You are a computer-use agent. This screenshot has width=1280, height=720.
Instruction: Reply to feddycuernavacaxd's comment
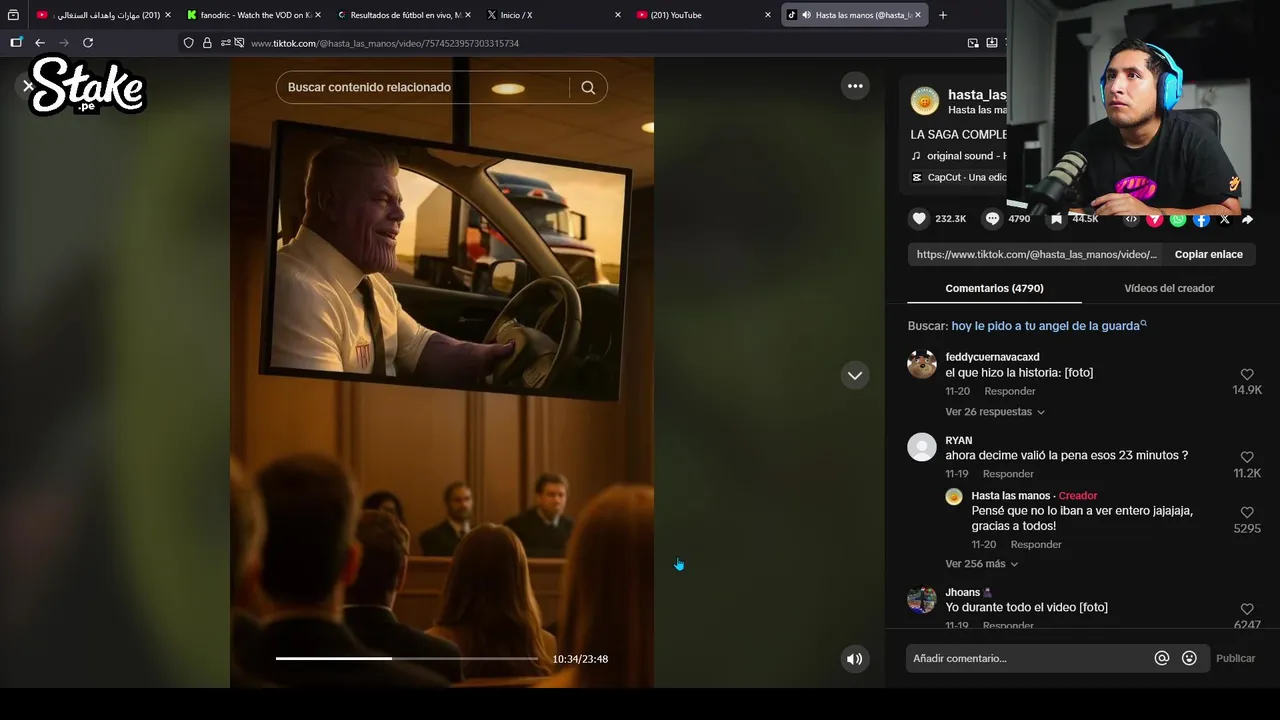(1009, 391)
